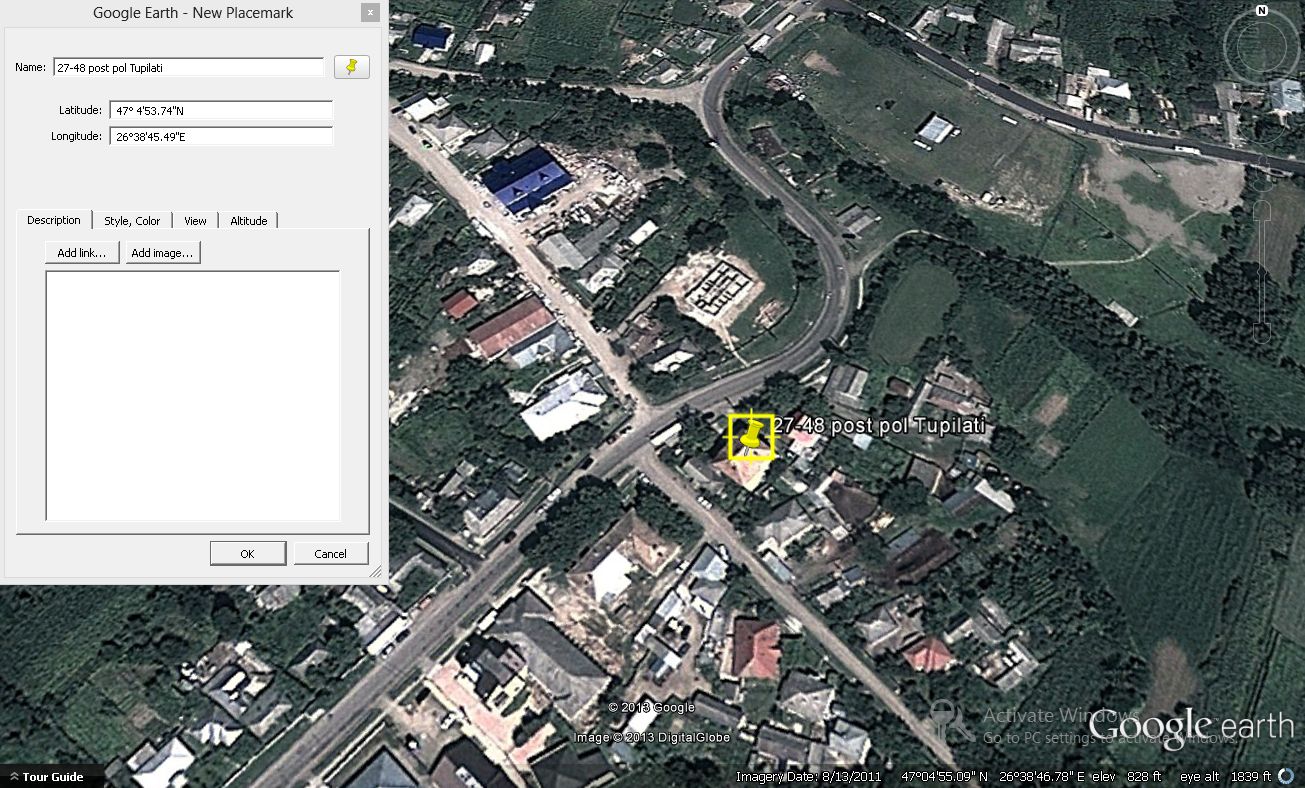This screenshot has height=788, width=1305.
Task: Click the resize grip of dialog
Action: [x=376, y=572]
